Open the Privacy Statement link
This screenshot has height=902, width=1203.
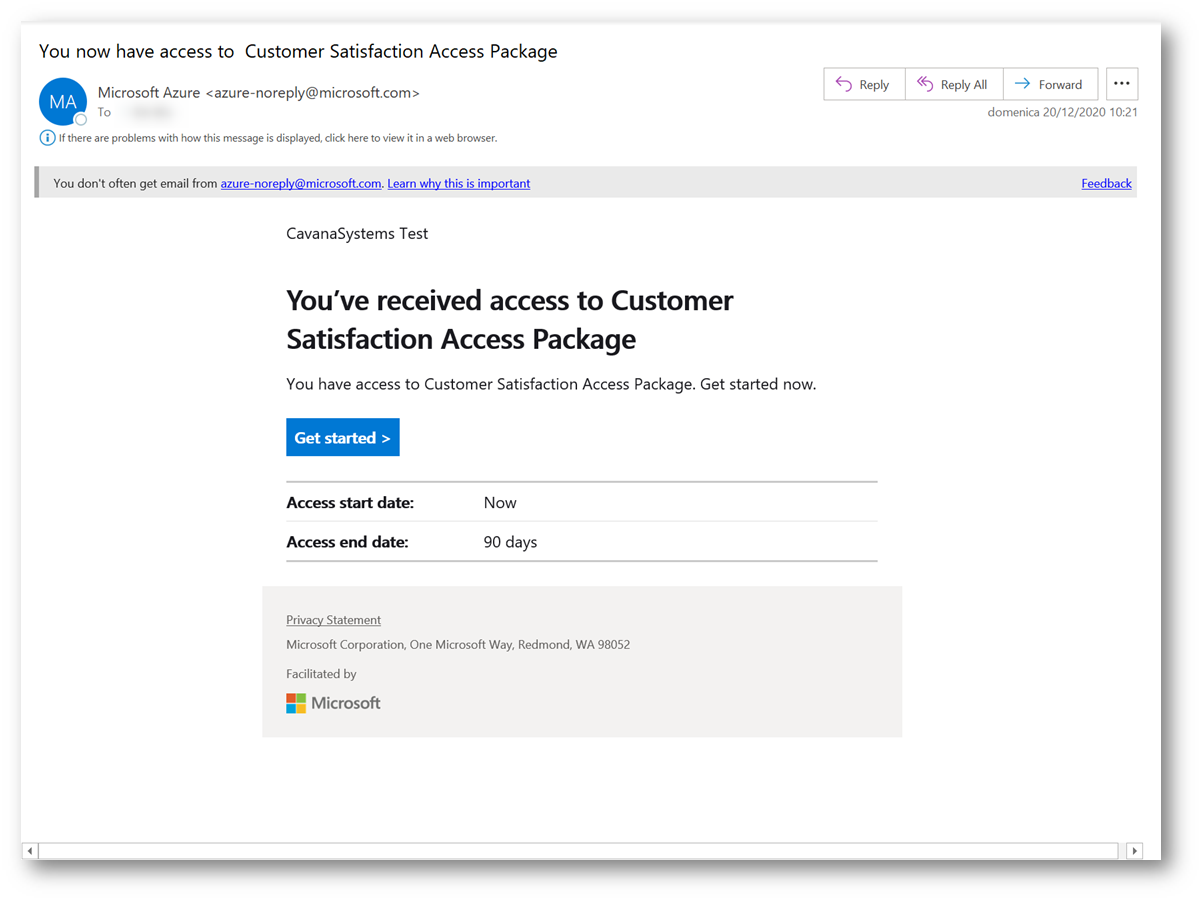click(x=333, y=620)
